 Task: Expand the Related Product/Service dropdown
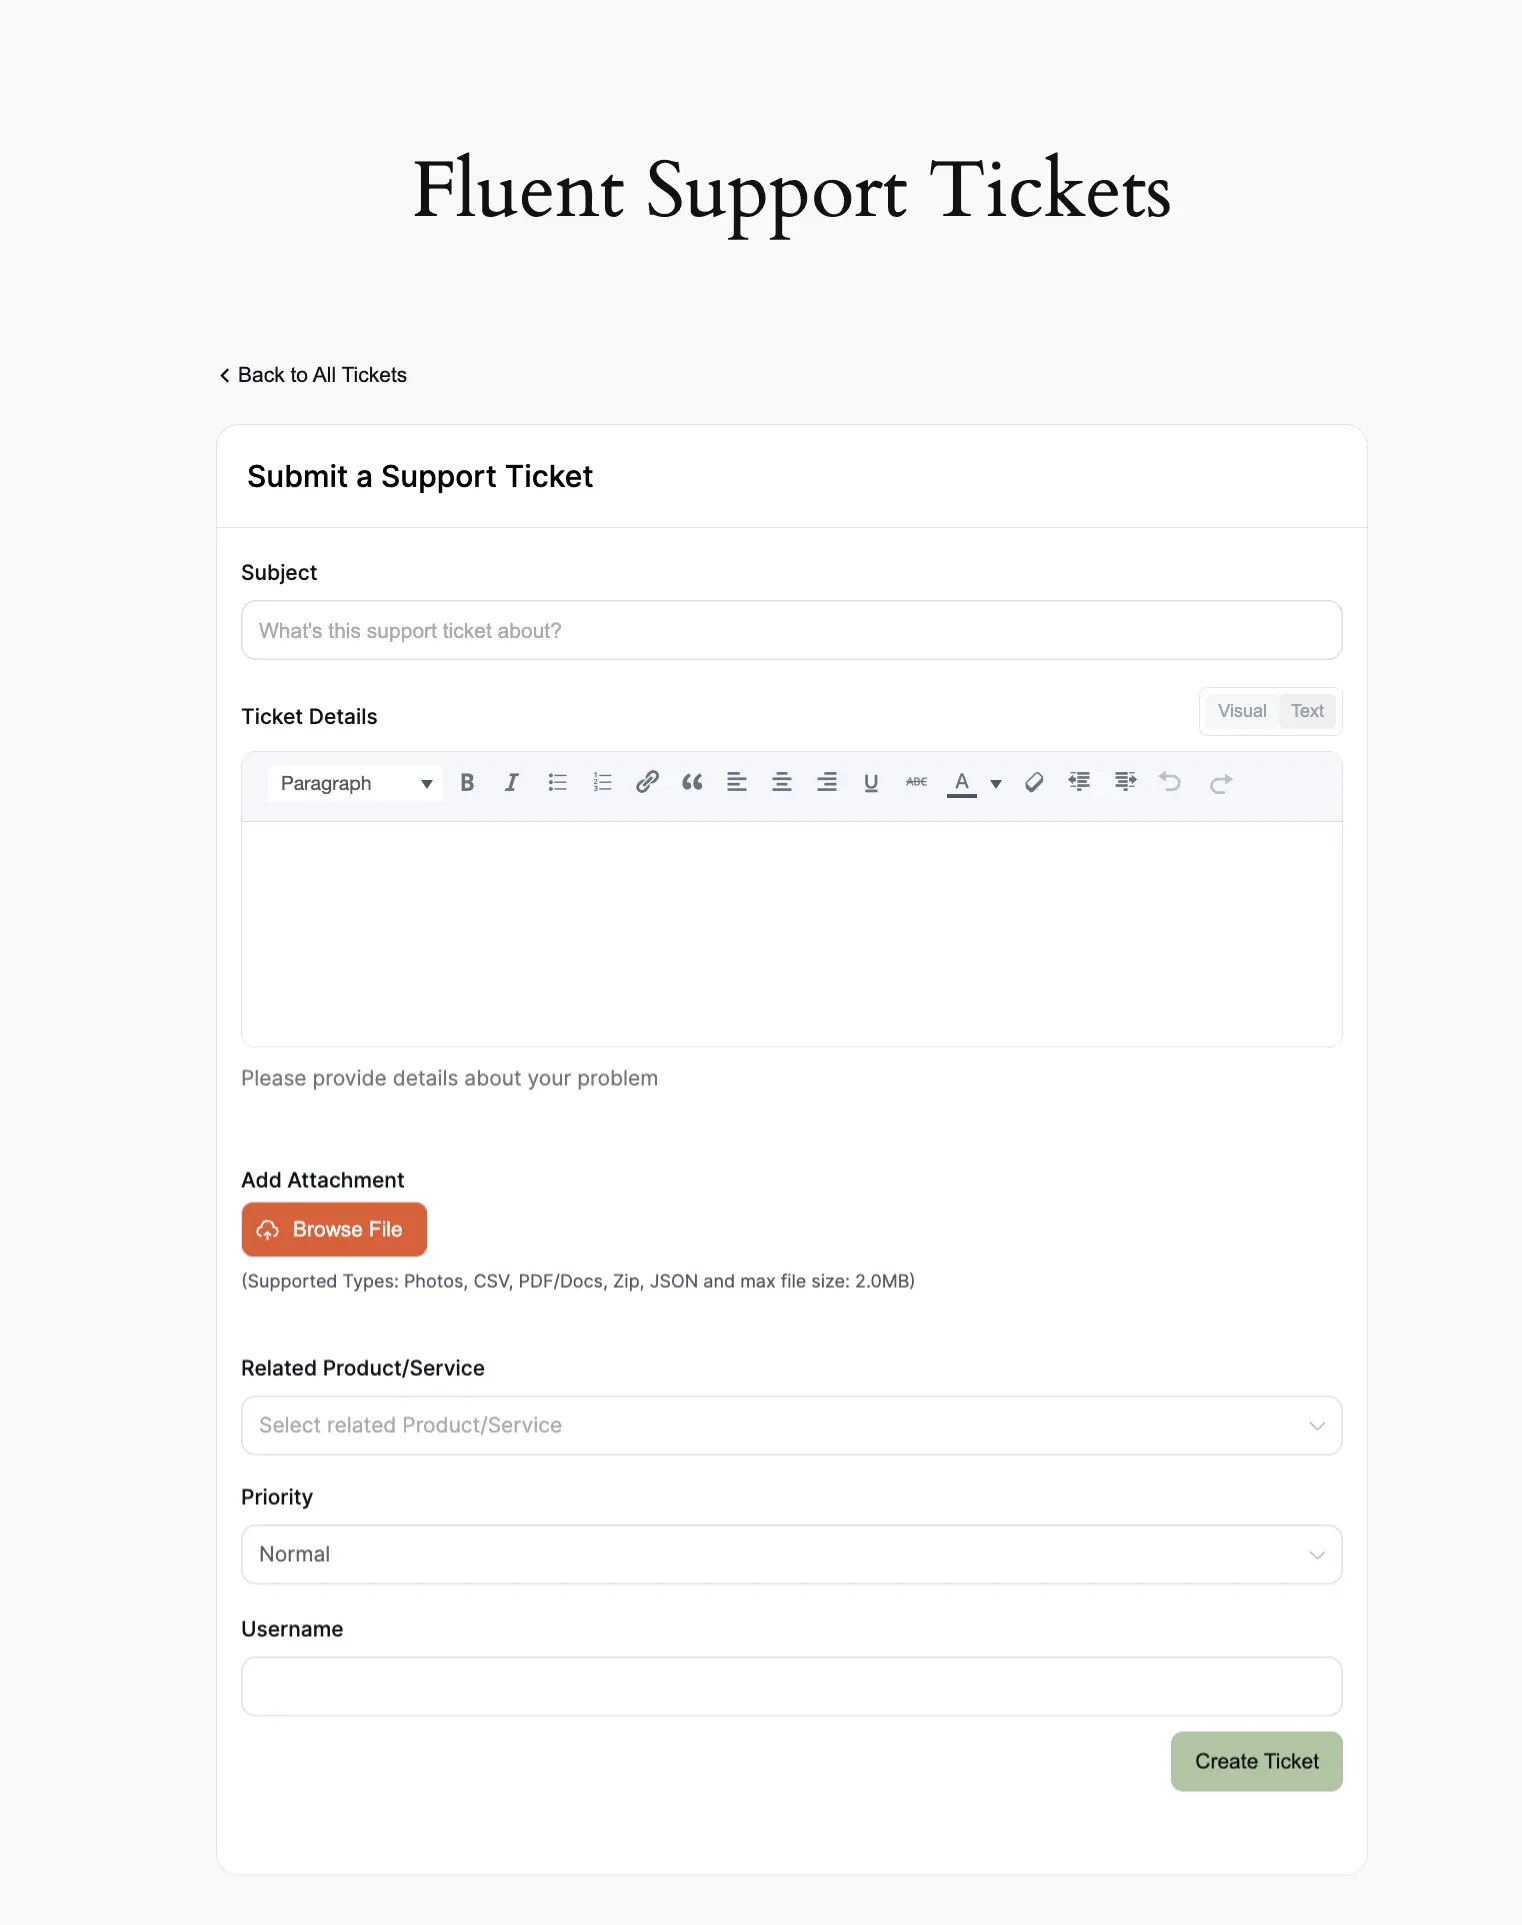pos(791,1425)
